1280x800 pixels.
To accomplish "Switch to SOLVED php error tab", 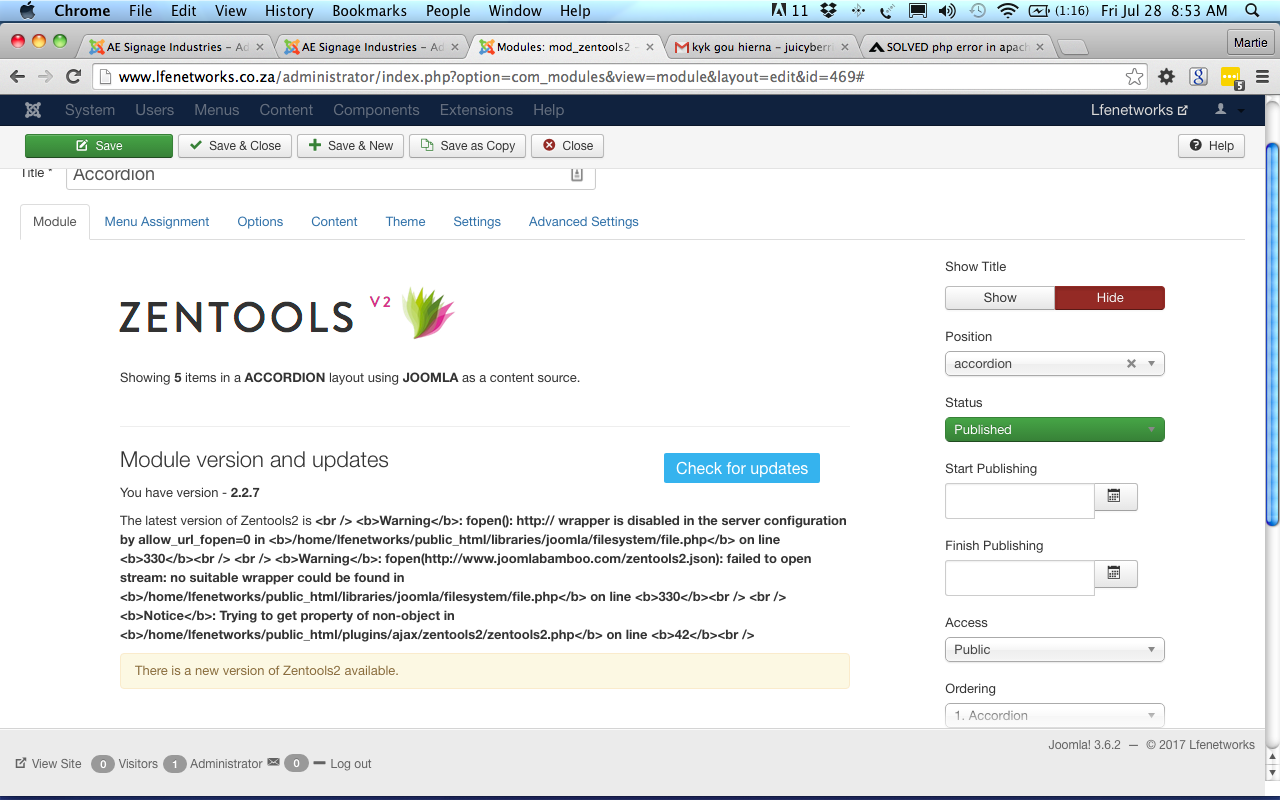I will coord(958,47).
